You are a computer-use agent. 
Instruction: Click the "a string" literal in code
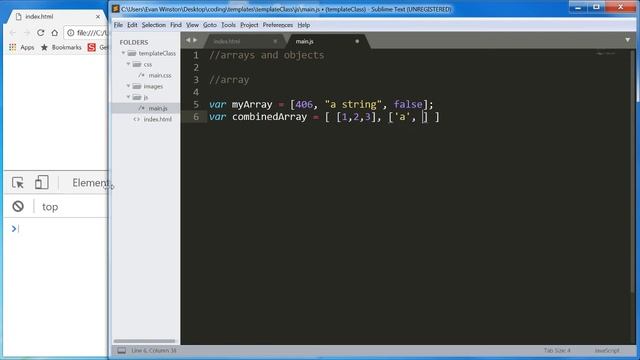[353, 104]
